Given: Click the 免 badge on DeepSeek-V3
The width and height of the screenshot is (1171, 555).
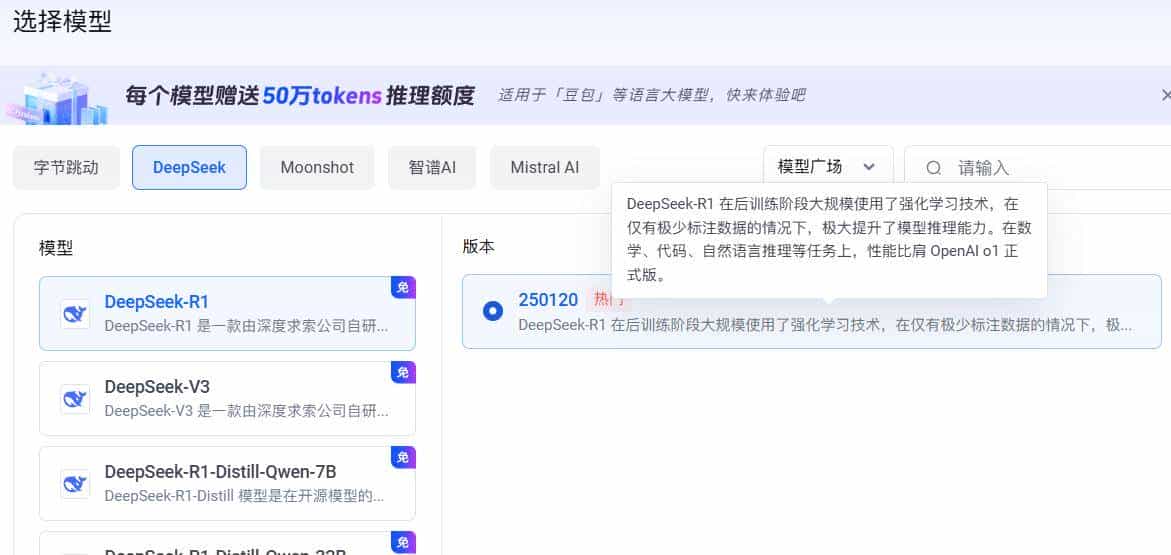Looking at the screenshot, I should (403, 373).
